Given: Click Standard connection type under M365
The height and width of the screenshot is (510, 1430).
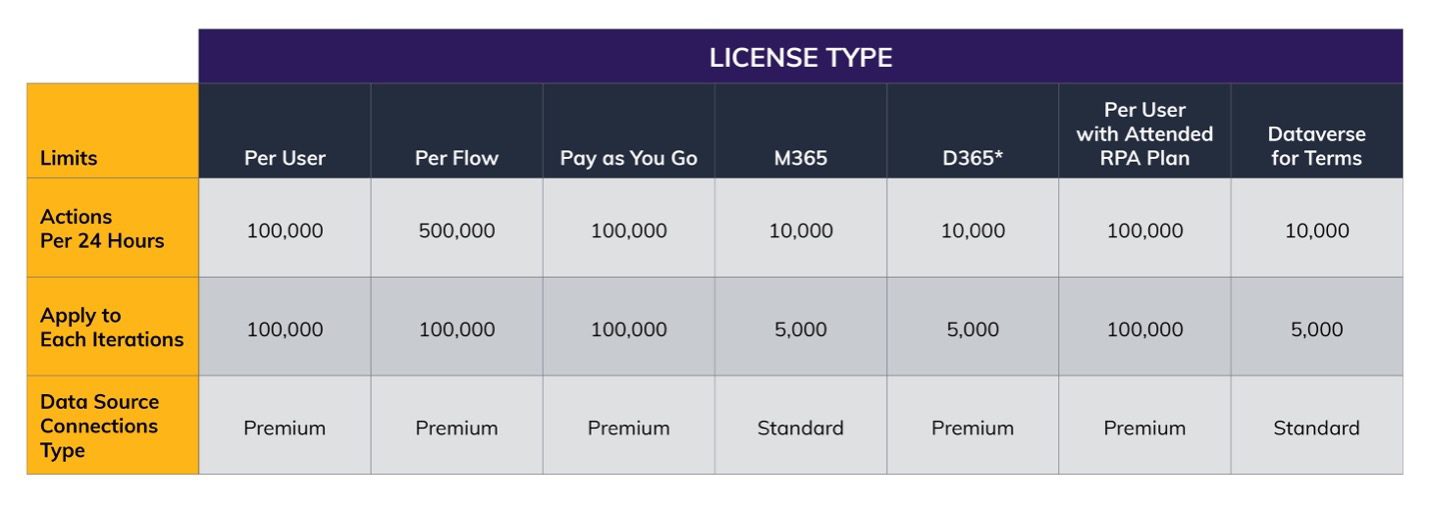Looking at the screenshot, I should tap(801, 428).
